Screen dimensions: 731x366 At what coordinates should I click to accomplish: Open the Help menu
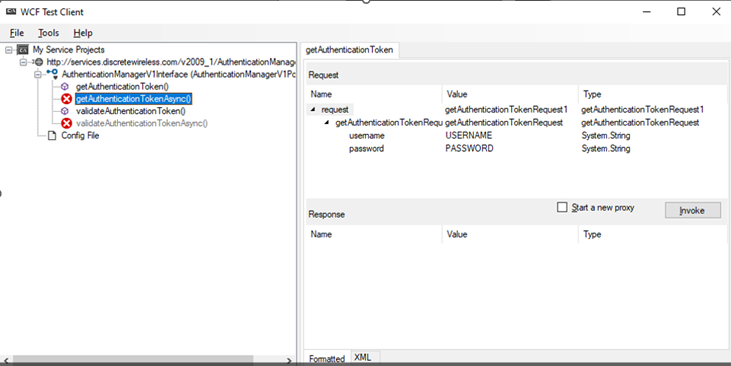pyautogui.click(x=83, y=33)
